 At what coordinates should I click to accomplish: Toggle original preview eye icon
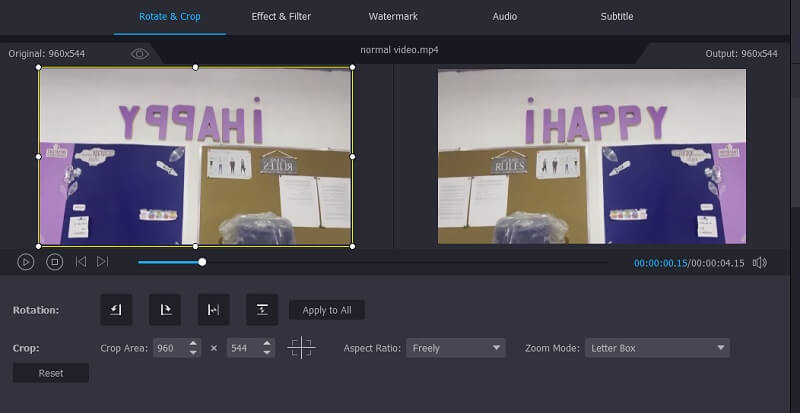140,53
